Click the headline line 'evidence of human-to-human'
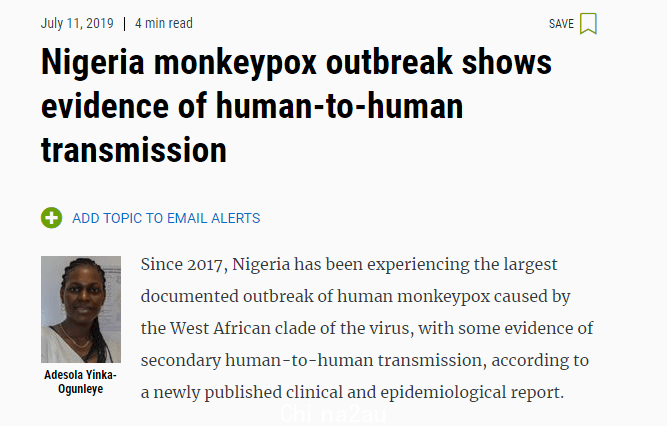Viewport: 667px width, 426px height. click(x=252, y=106)
